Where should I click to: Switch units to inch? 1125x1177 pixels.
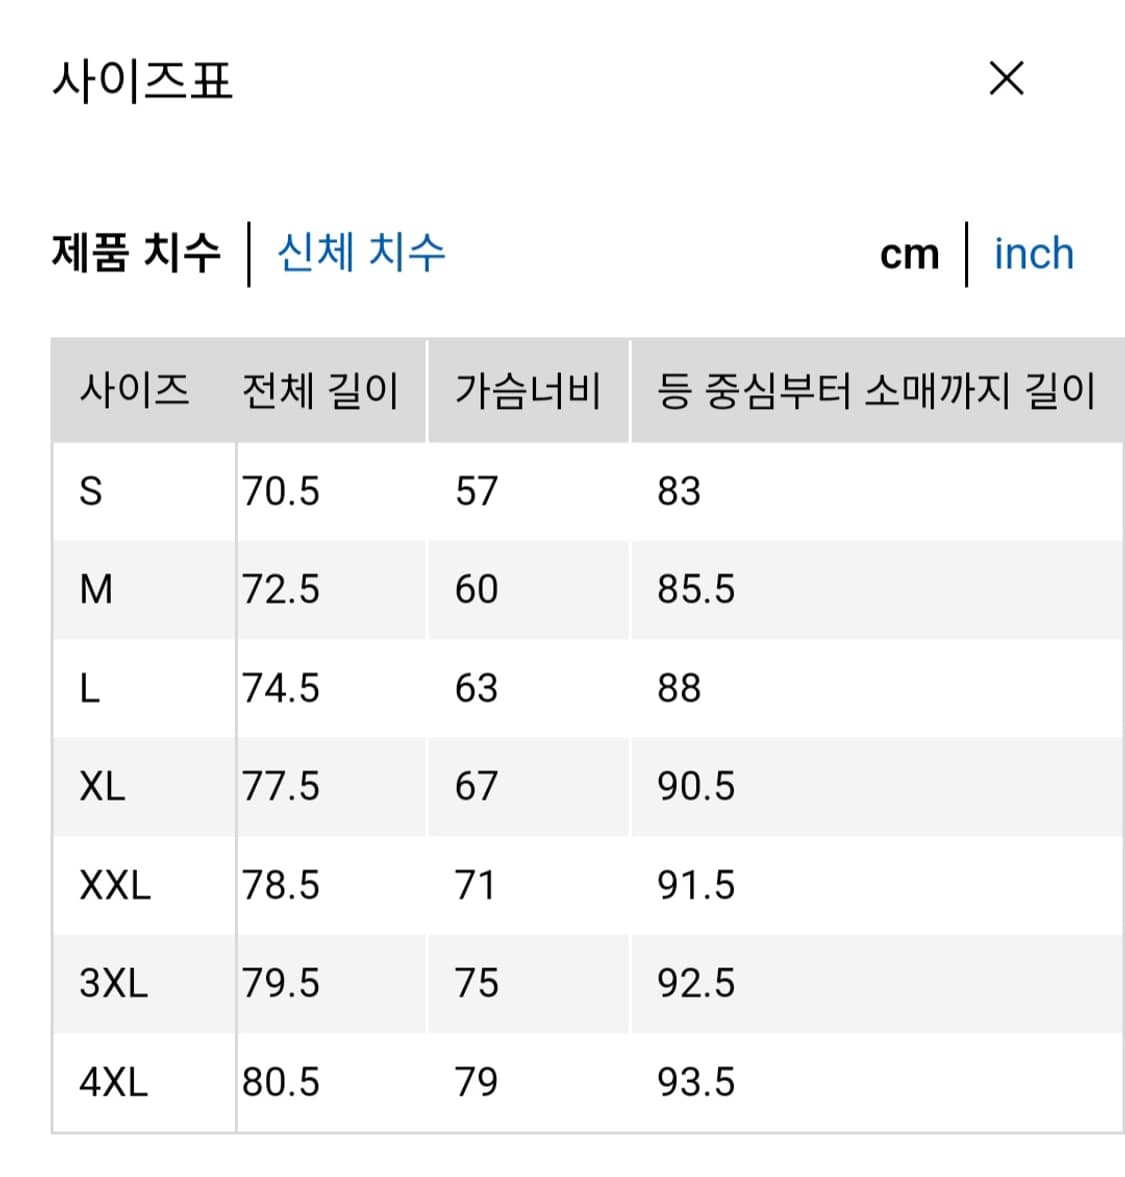pyautogui.click(x=1033, y=253)
